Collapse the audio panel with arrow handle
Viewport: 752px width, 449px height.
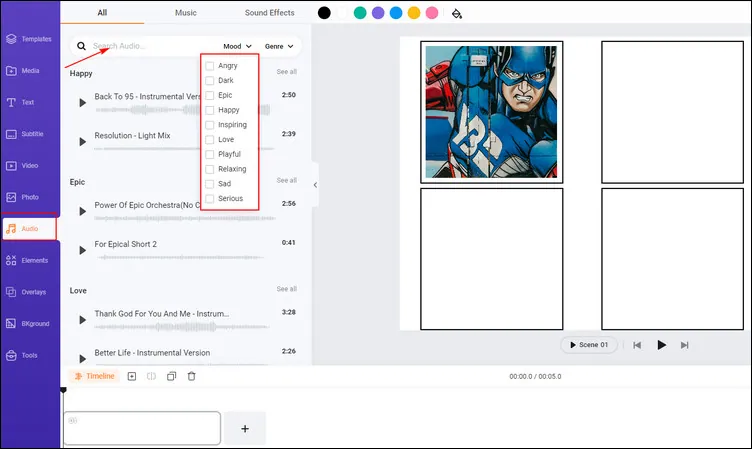tap(315, 185)
